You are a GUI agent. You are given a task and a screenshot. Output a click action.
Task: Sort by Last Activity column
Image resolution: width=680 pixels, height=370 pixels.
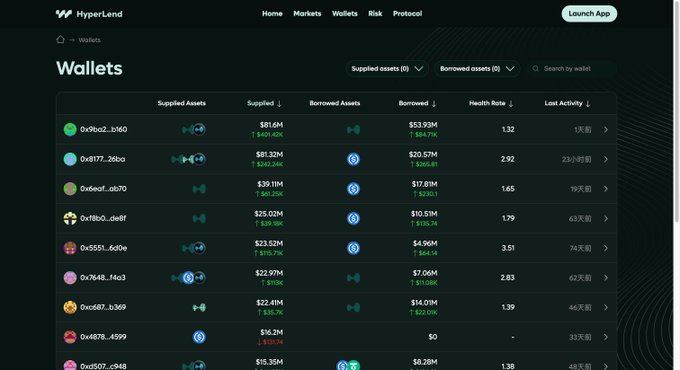(x=567, y=103)
